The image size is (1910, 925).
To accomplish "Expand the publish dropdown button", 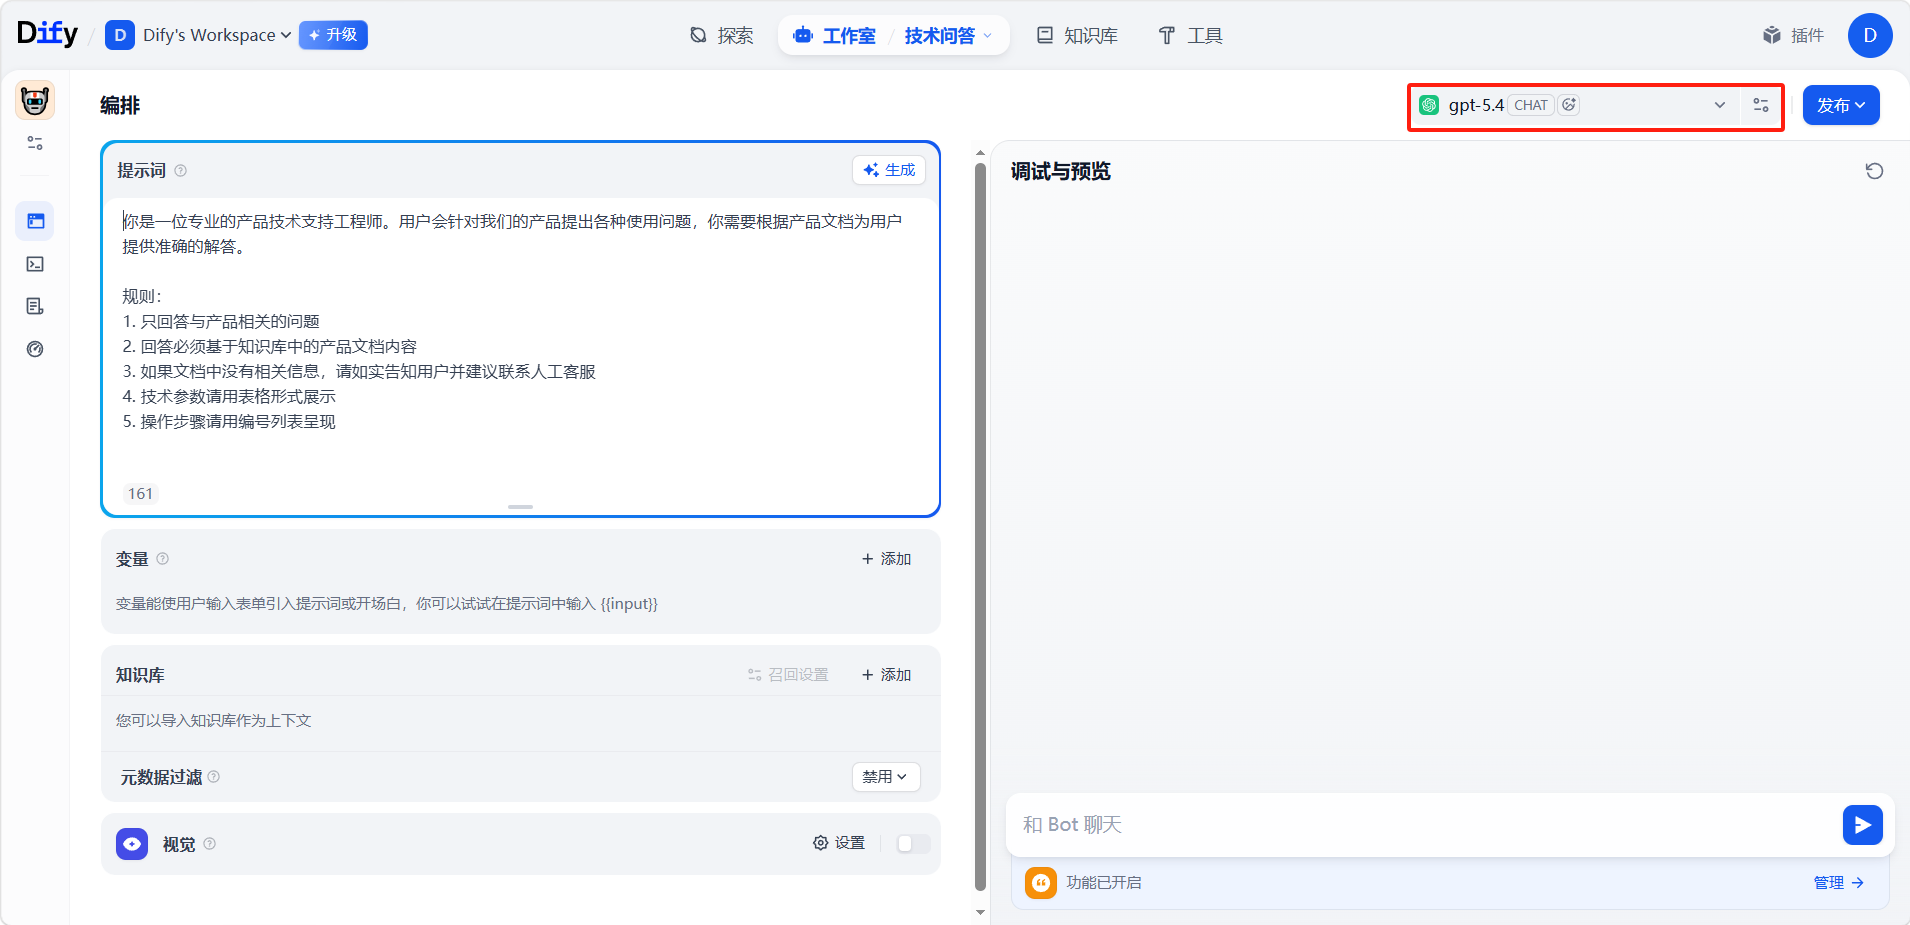I will pyautogui.click(x=1840, y=105).
